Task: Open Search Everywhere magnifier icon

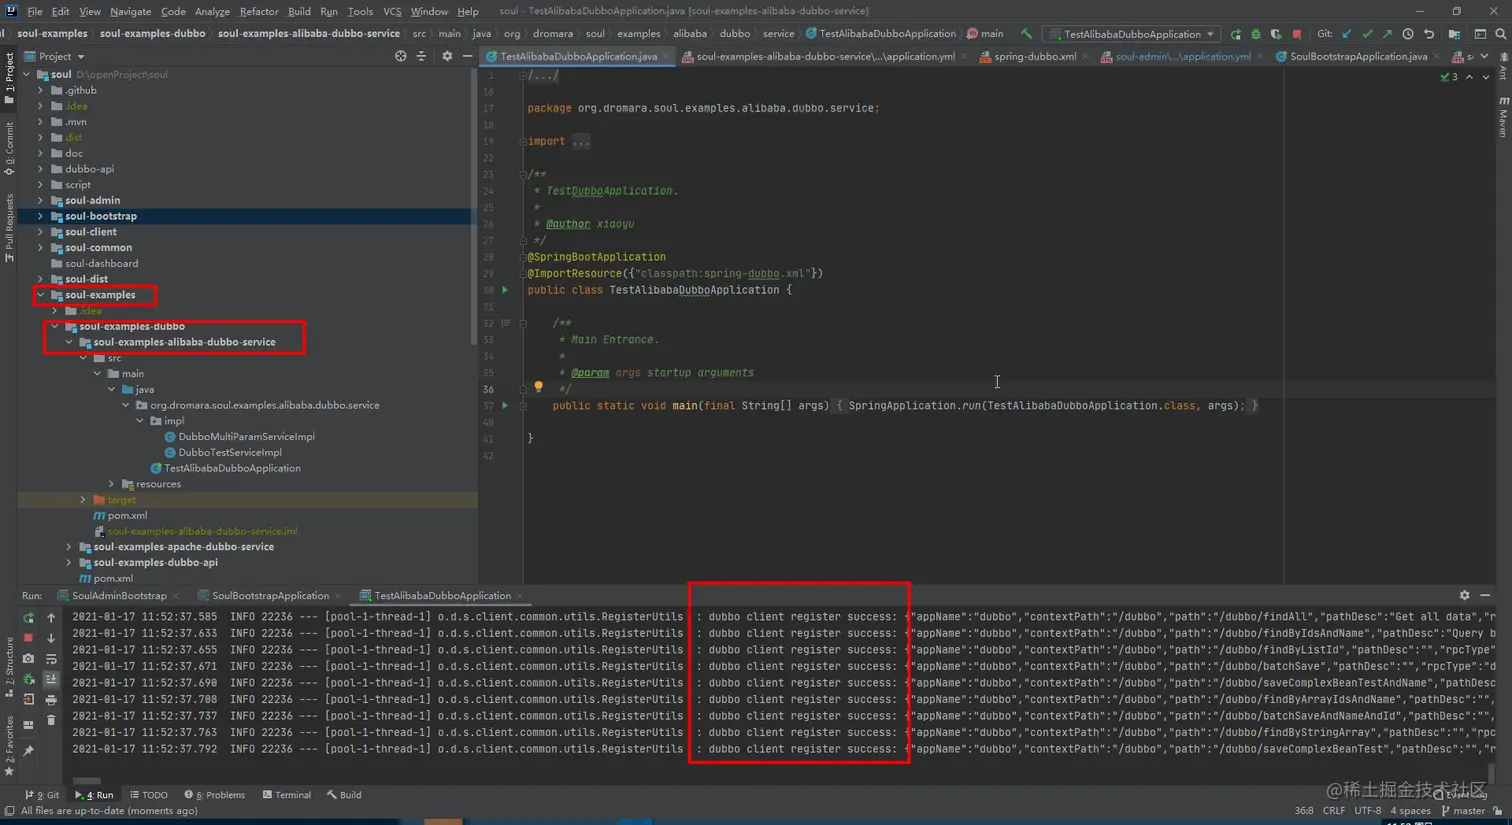Action: click(1500, 34)
